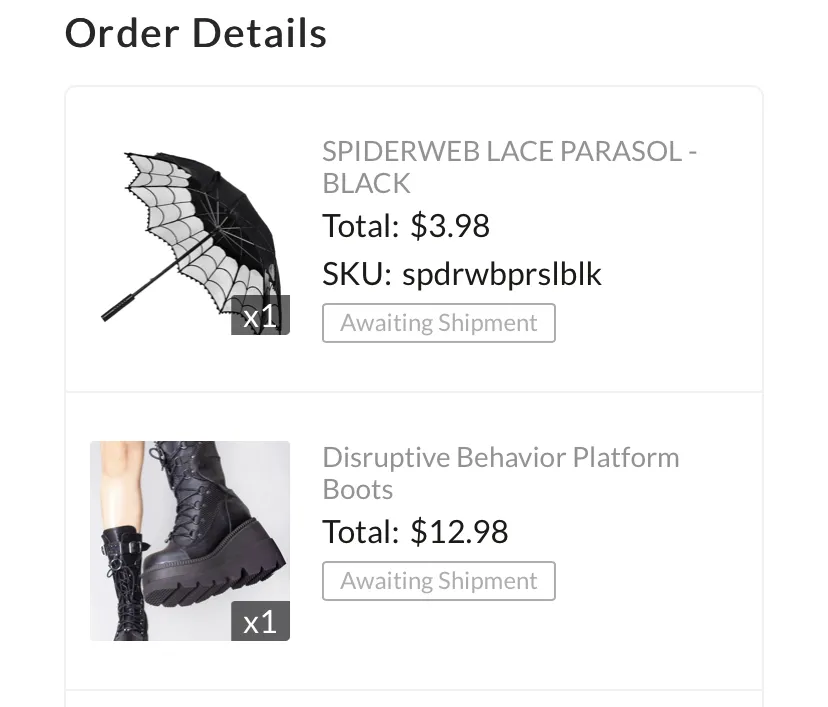The height and width of the screenshot is (707, 828).
Task: Click the word Boots in second title
Action: [357, 489]
